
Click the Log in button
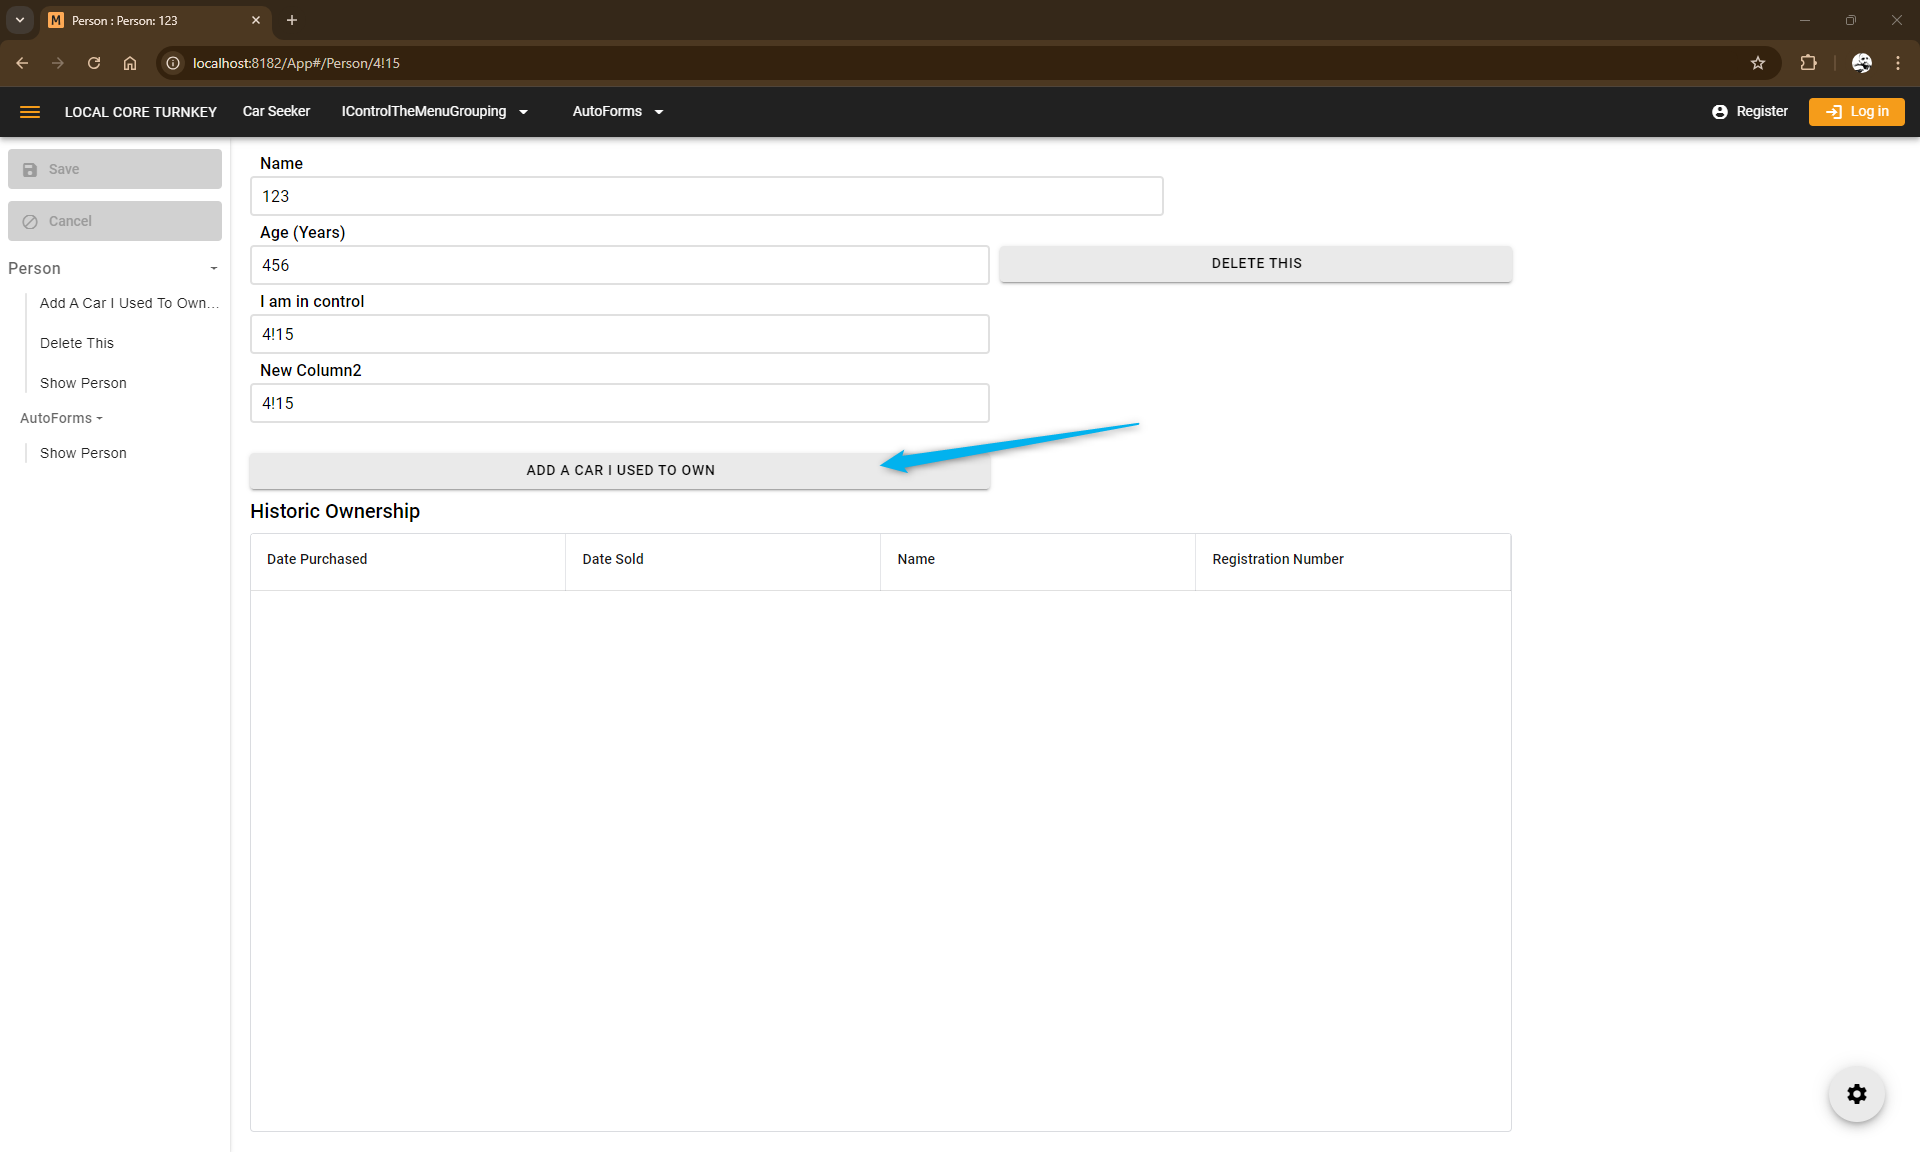[x=1856, y=112]
